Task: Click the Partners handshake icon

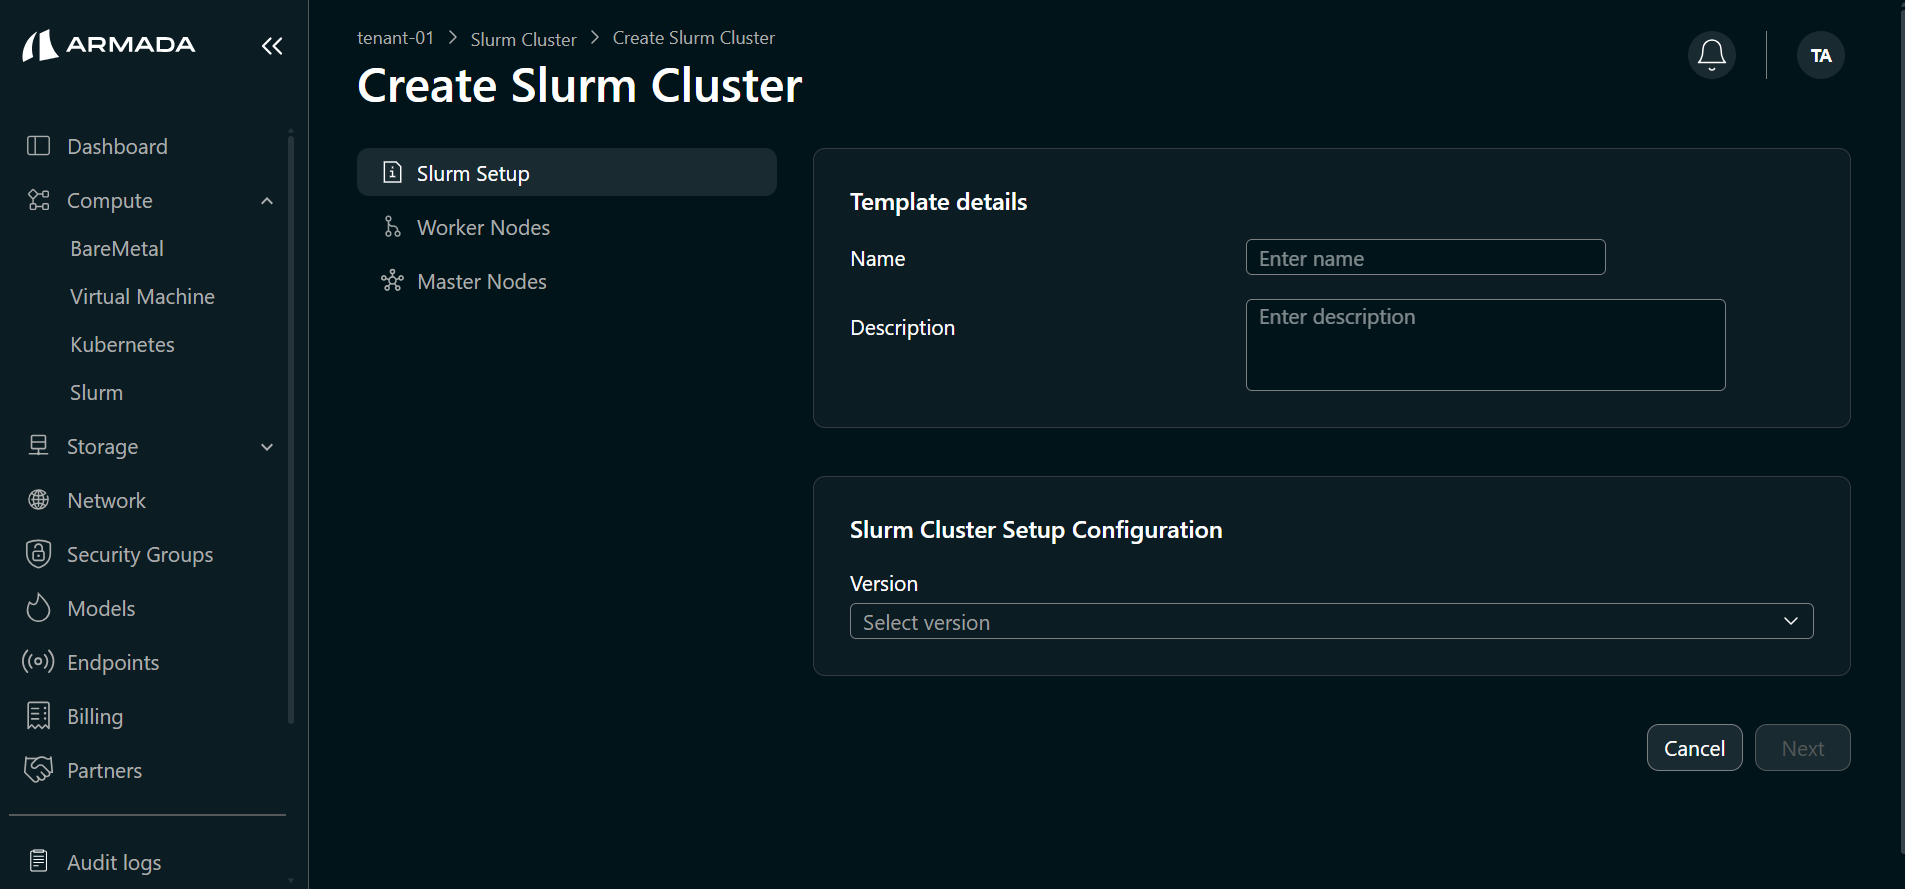Action: pos(38,769)
